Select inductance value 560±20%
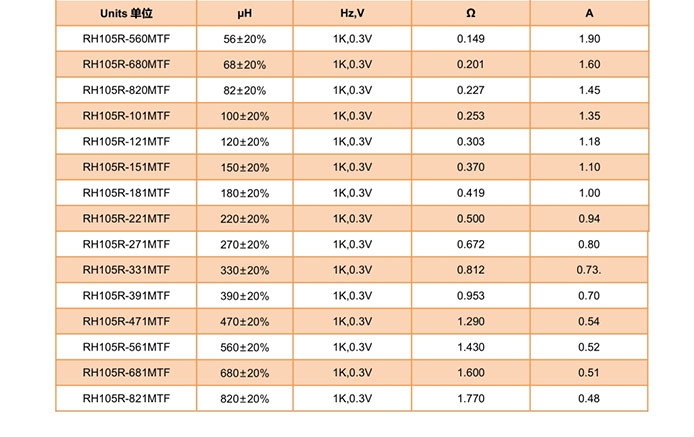 click(x=244, y=347)
